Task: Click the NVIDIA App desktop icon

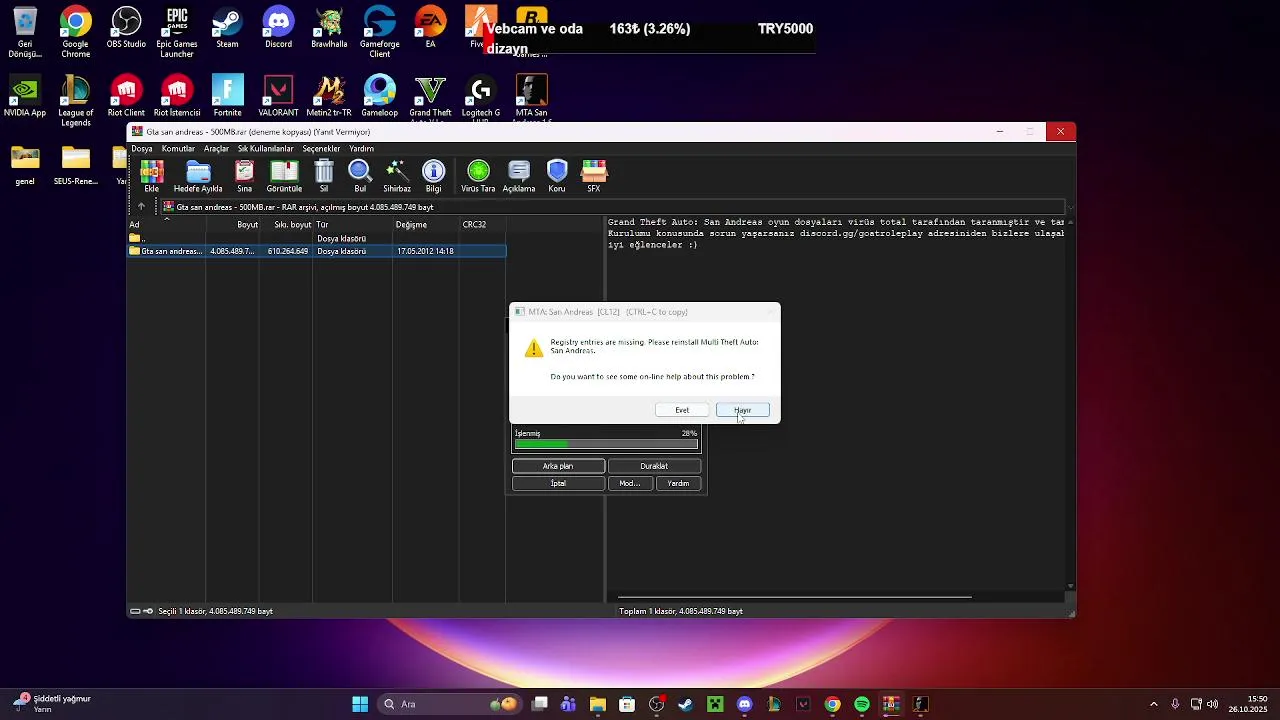Action: 25,96
